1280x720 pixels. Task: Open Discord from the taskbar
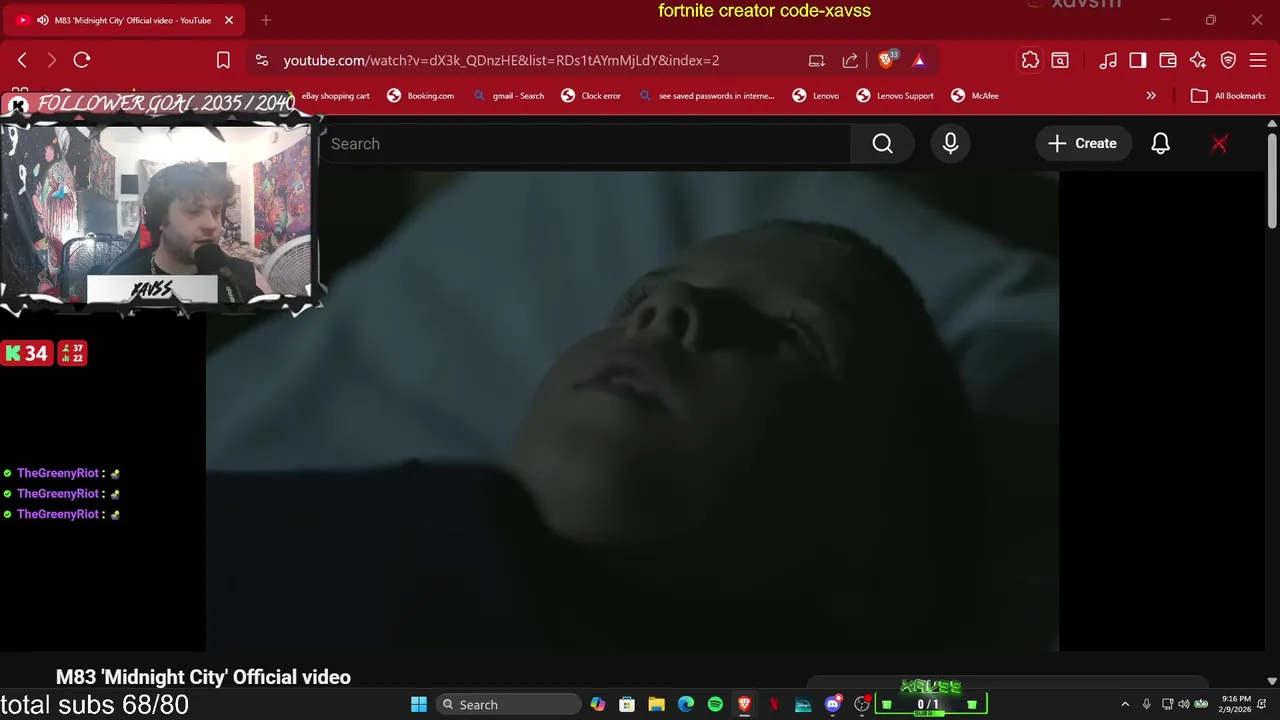click(x=832, y=704)
